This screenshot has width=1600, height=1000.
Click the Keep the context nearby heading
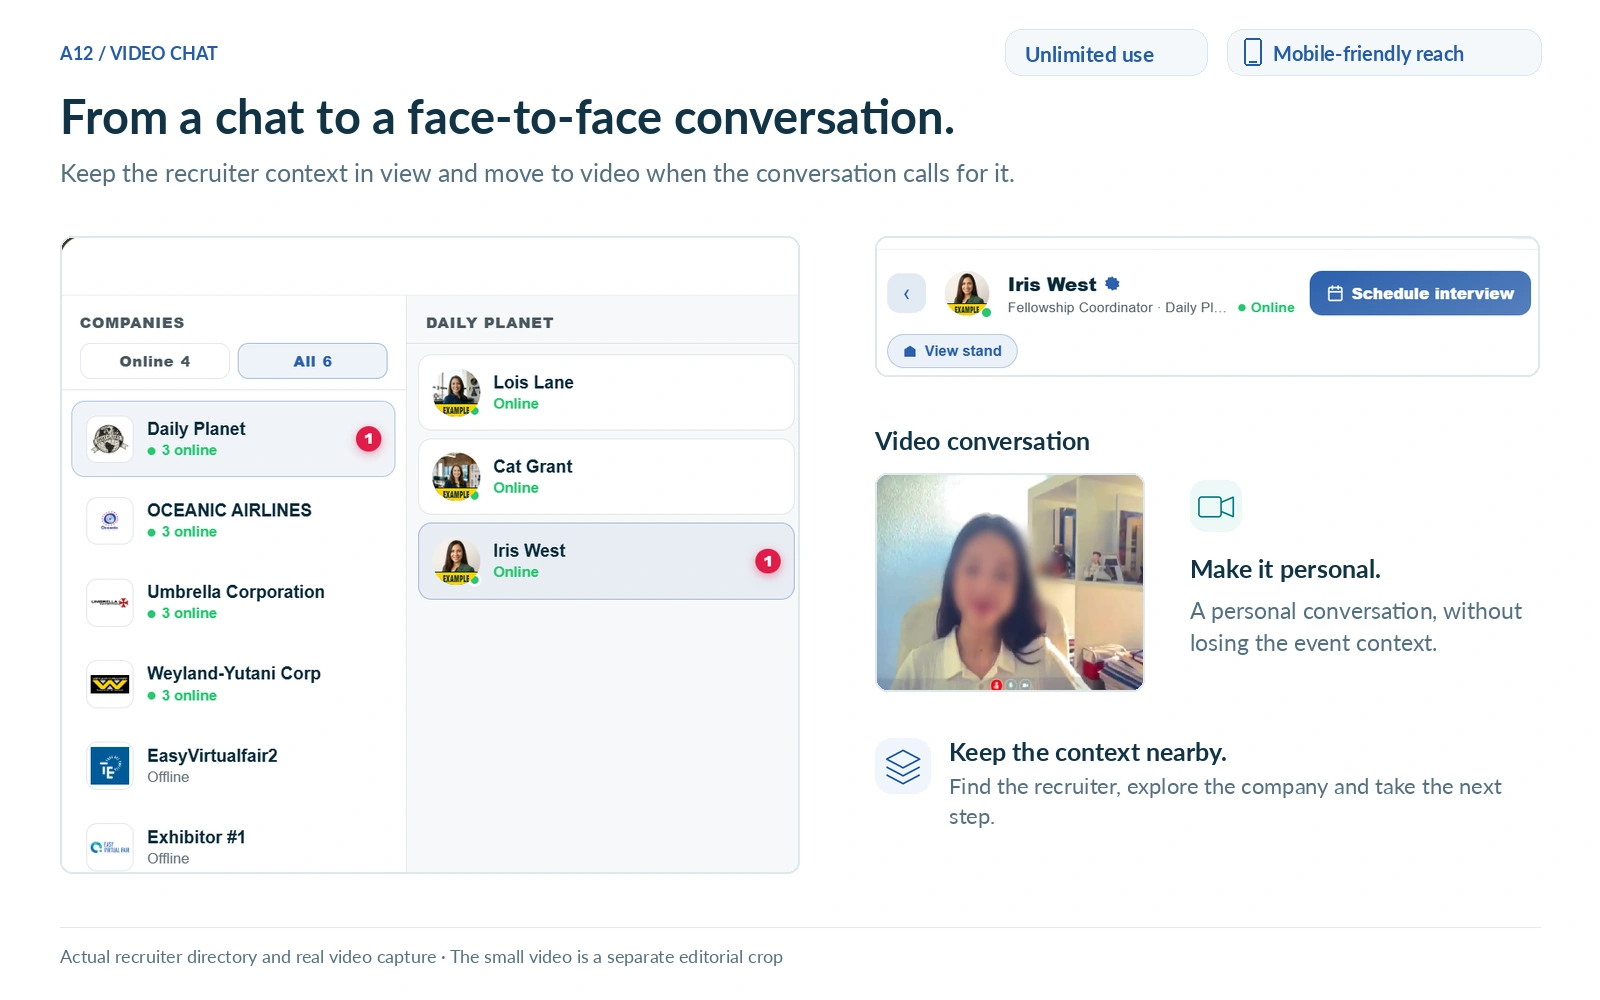(1088, 752)
